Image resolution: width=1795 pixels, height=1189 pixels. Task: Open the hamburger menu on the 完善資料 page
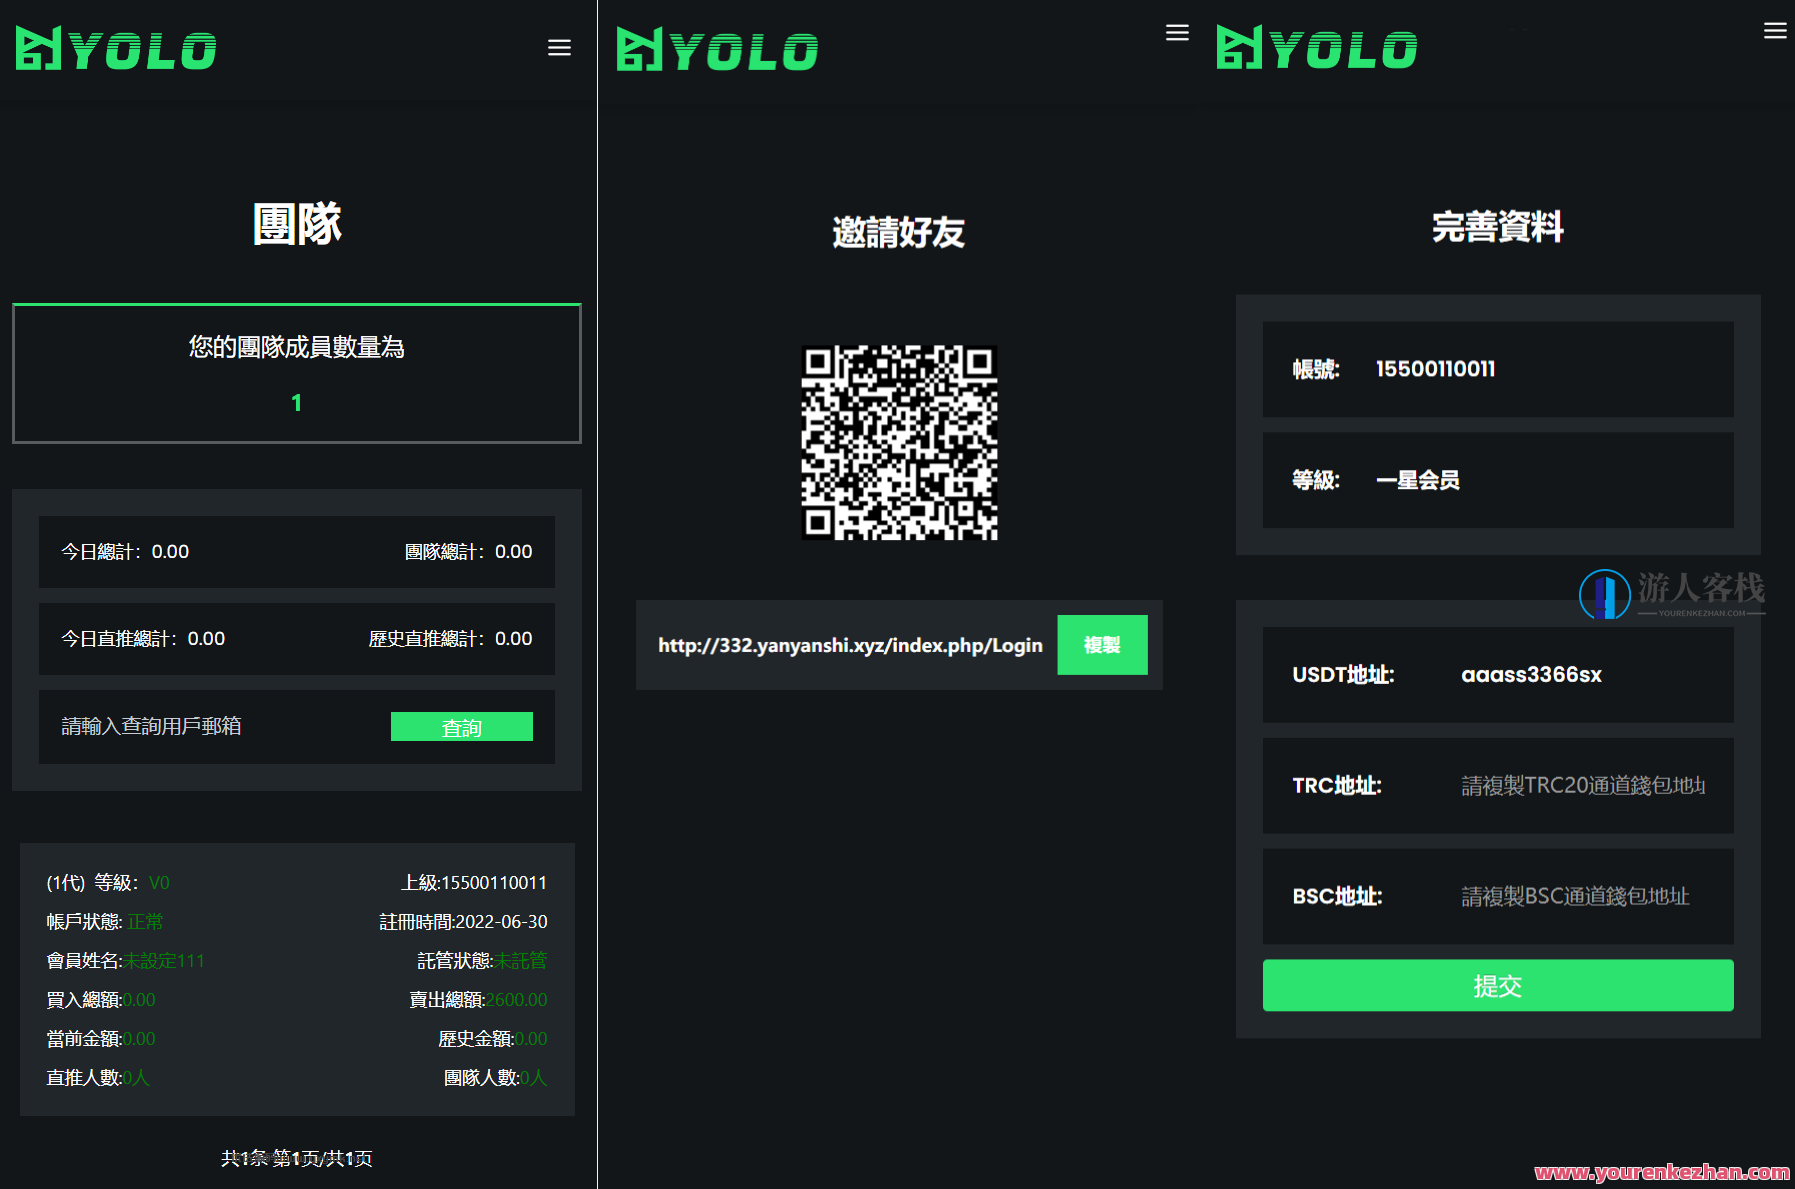(1775, 30)
